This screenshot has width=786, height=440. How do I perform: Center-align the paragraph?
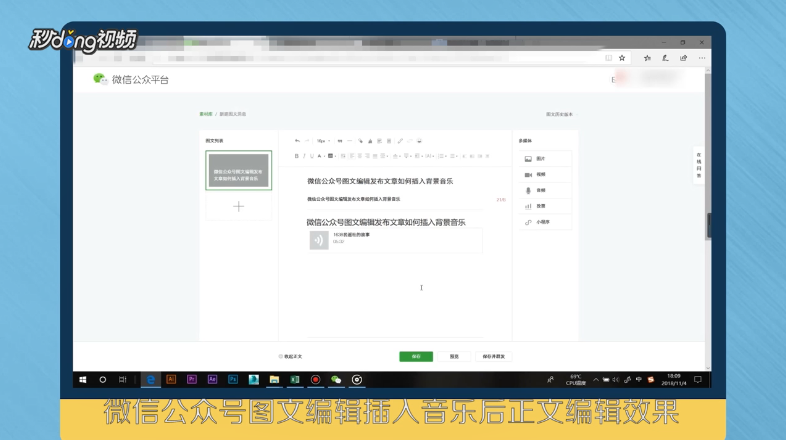tap(359, 156)
